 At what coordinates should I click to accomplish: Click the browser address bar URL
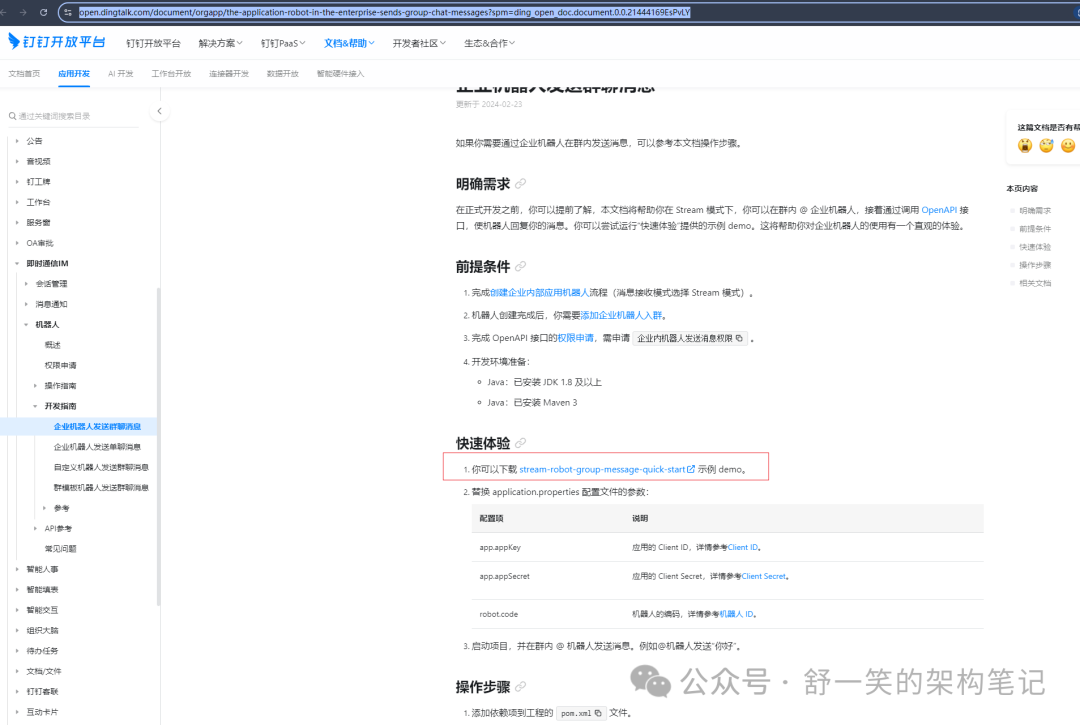point(384,12)
